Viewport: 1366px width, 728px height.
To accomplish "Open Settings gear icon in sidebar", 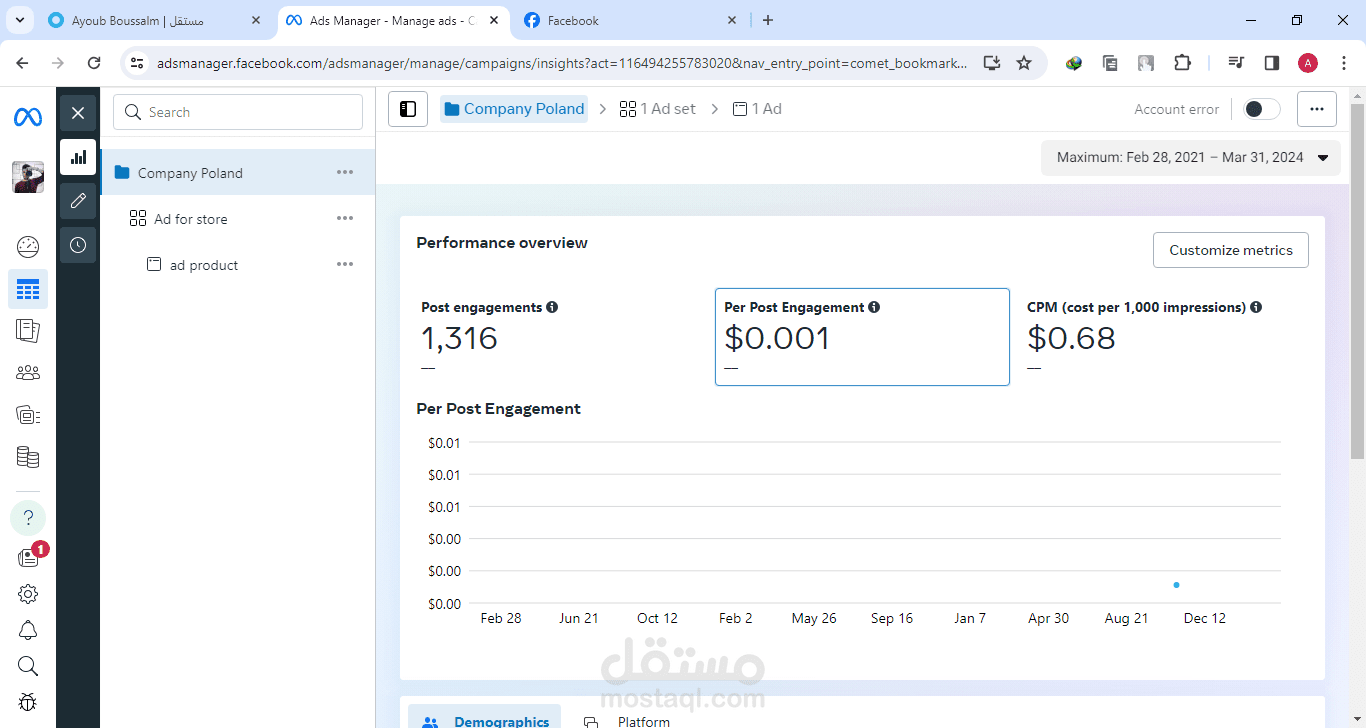I will click(28, 594).
